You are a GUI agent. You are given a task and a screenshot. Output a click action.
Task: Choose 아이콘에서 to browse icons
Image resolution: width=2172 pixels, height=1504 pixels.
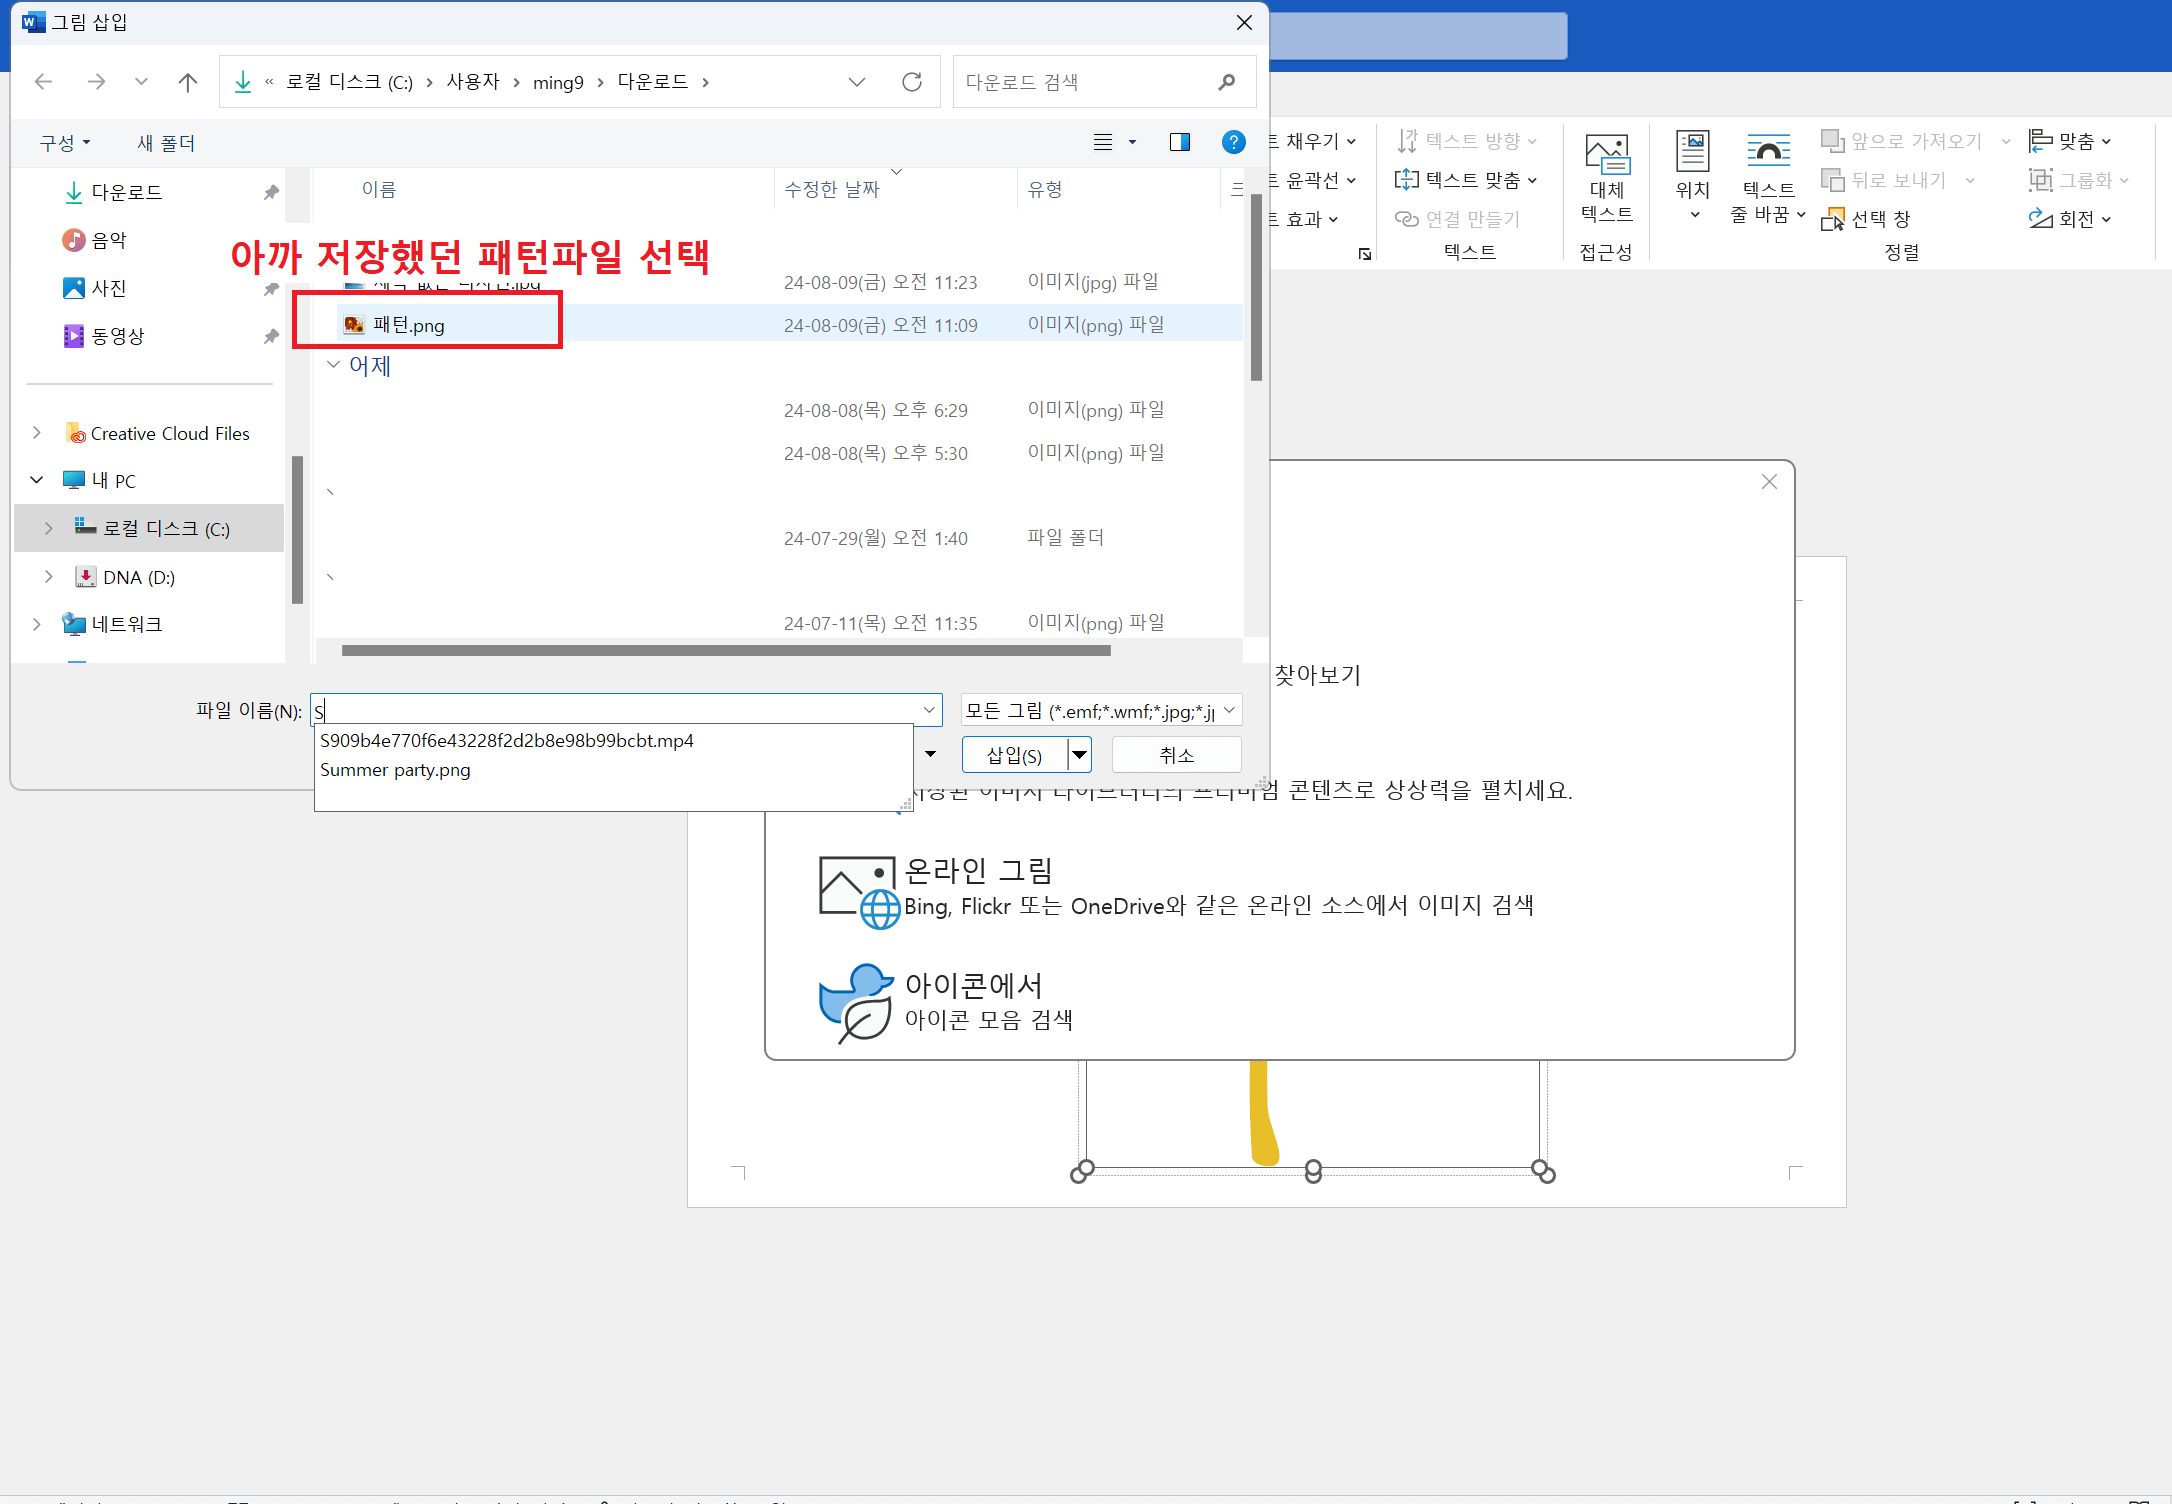coord(973,985)
